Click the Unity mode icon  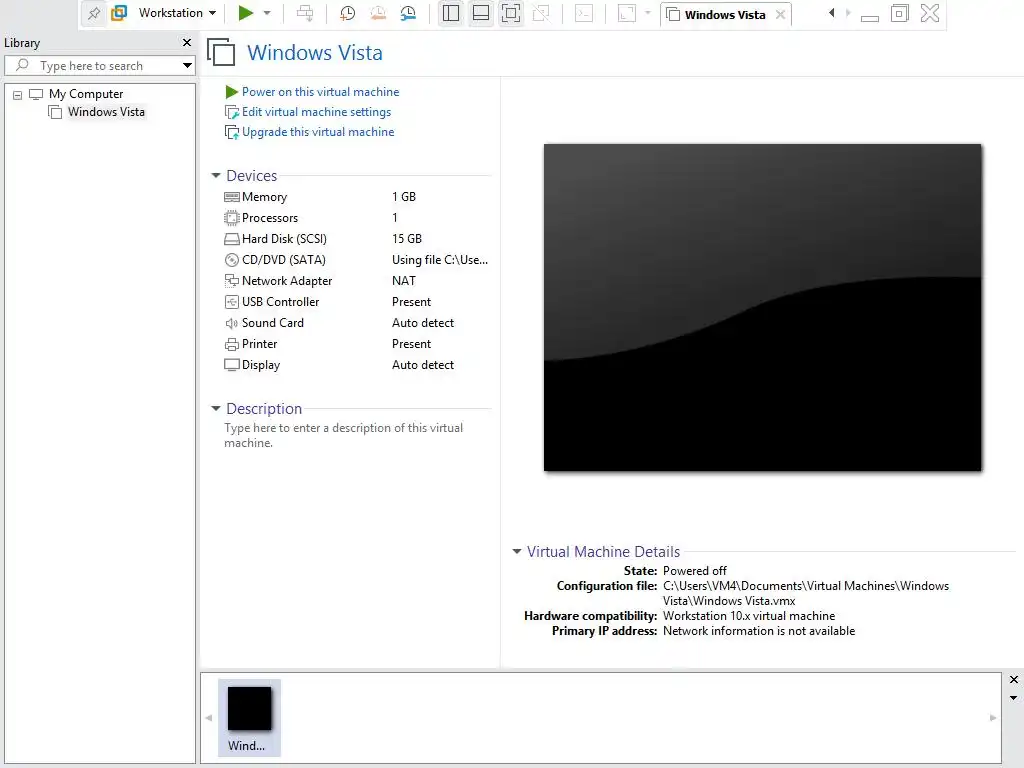click(x=541, y=13)
